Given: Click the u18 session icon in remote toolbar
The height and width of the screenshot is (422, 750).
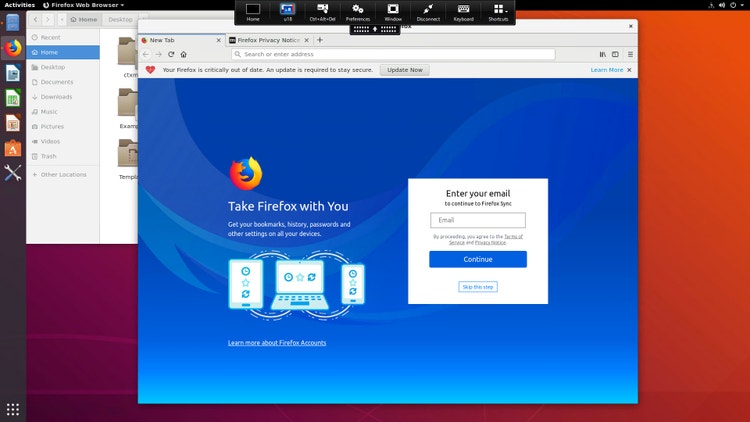Looking at the screenshot, I should click(x=287, y=12).
